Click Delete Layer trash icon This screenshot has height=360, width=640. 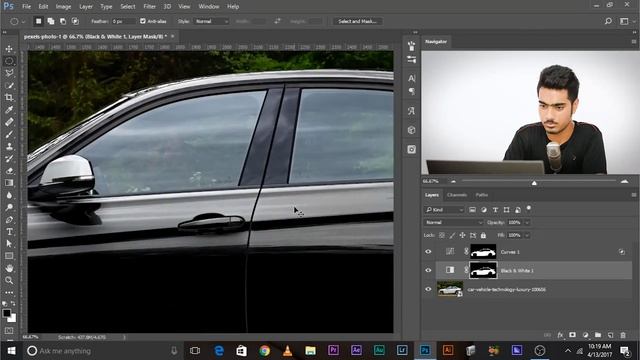pyautogui.click(x=623, y=335)
